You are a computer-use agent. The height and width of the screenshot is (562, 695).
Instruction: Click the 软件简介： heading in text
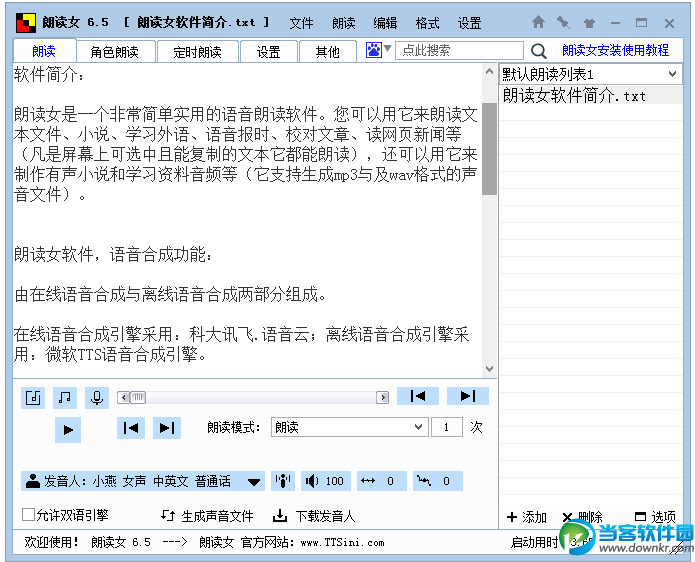[x=49, y=74]
